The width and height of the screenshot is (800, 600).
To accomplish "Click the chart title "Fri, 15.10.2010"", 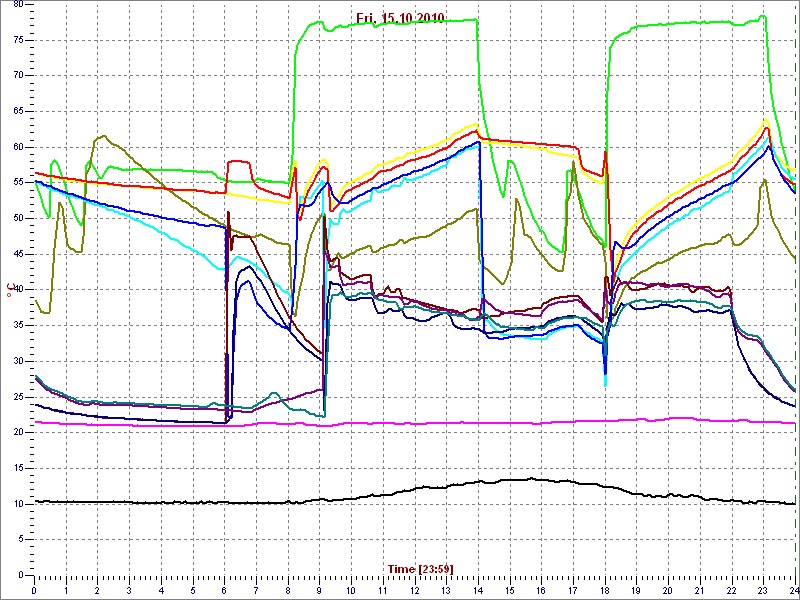I will point(401,18).
